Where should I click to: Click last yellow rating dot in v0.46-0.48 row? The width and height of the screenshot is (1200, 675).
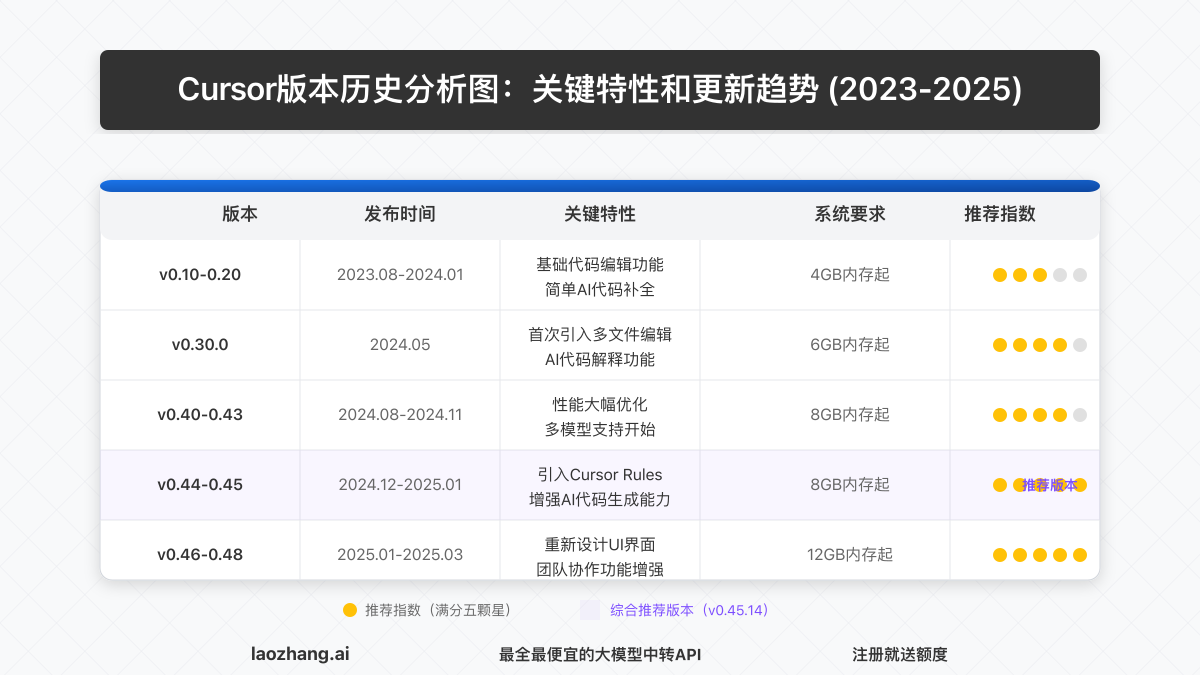pos(1080,555)
